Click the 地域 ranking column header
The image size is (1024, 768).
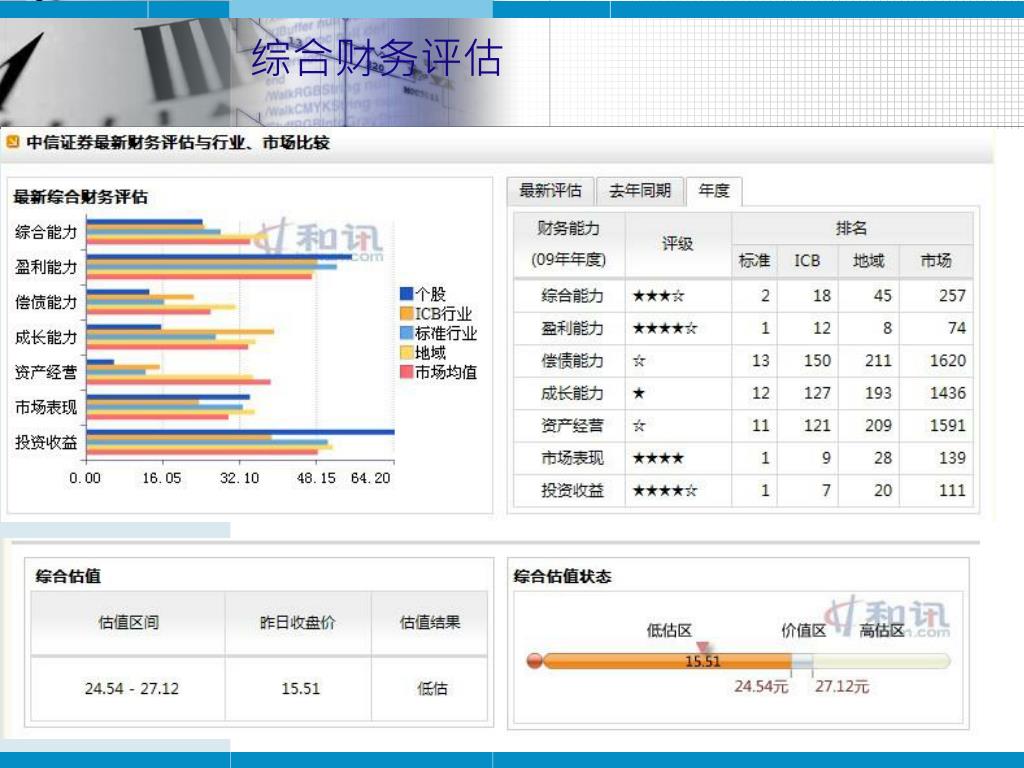[x=869, y=261]
